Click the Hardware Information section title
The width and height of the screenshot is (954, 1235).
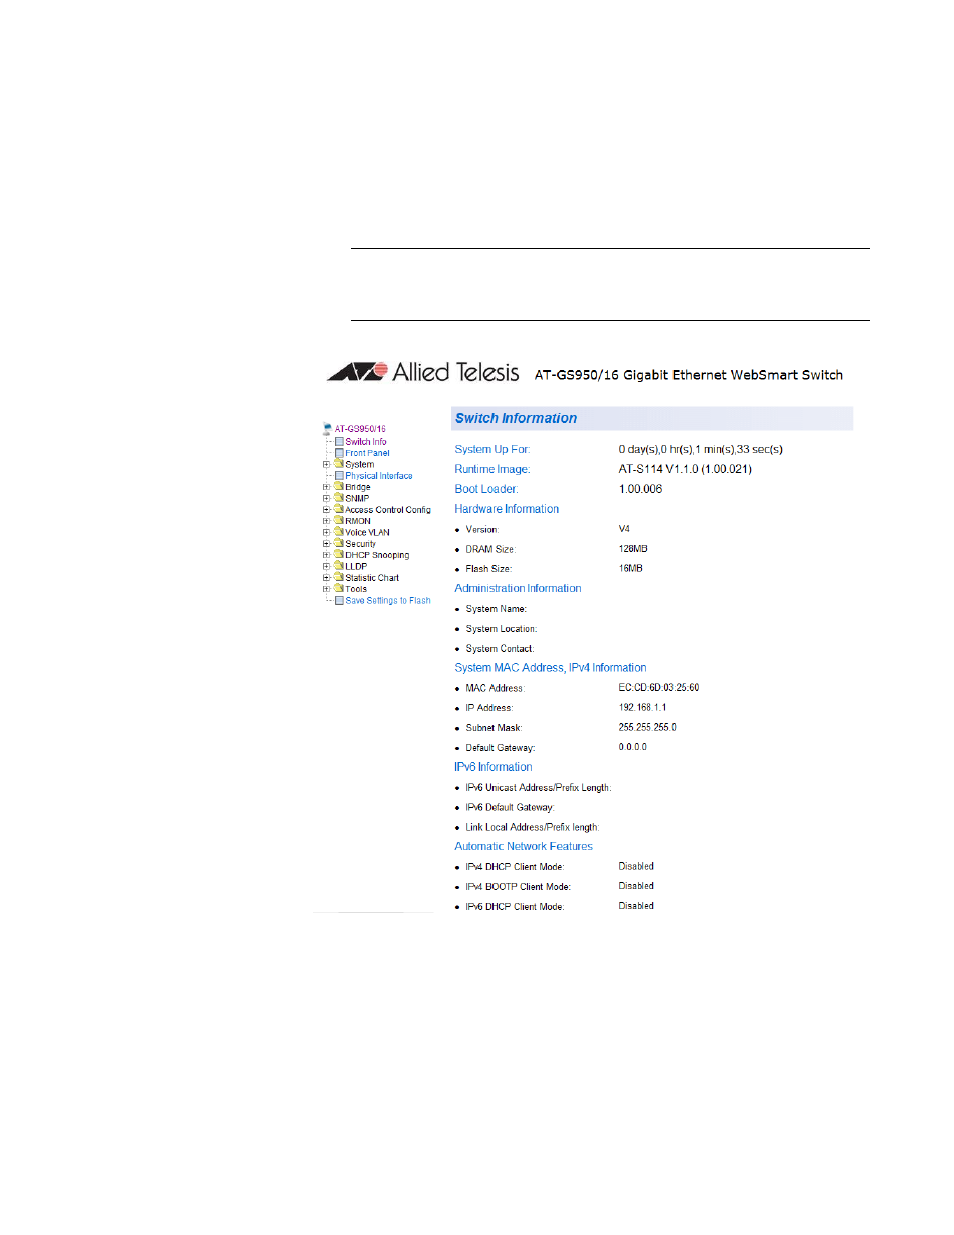coord(507,509)
